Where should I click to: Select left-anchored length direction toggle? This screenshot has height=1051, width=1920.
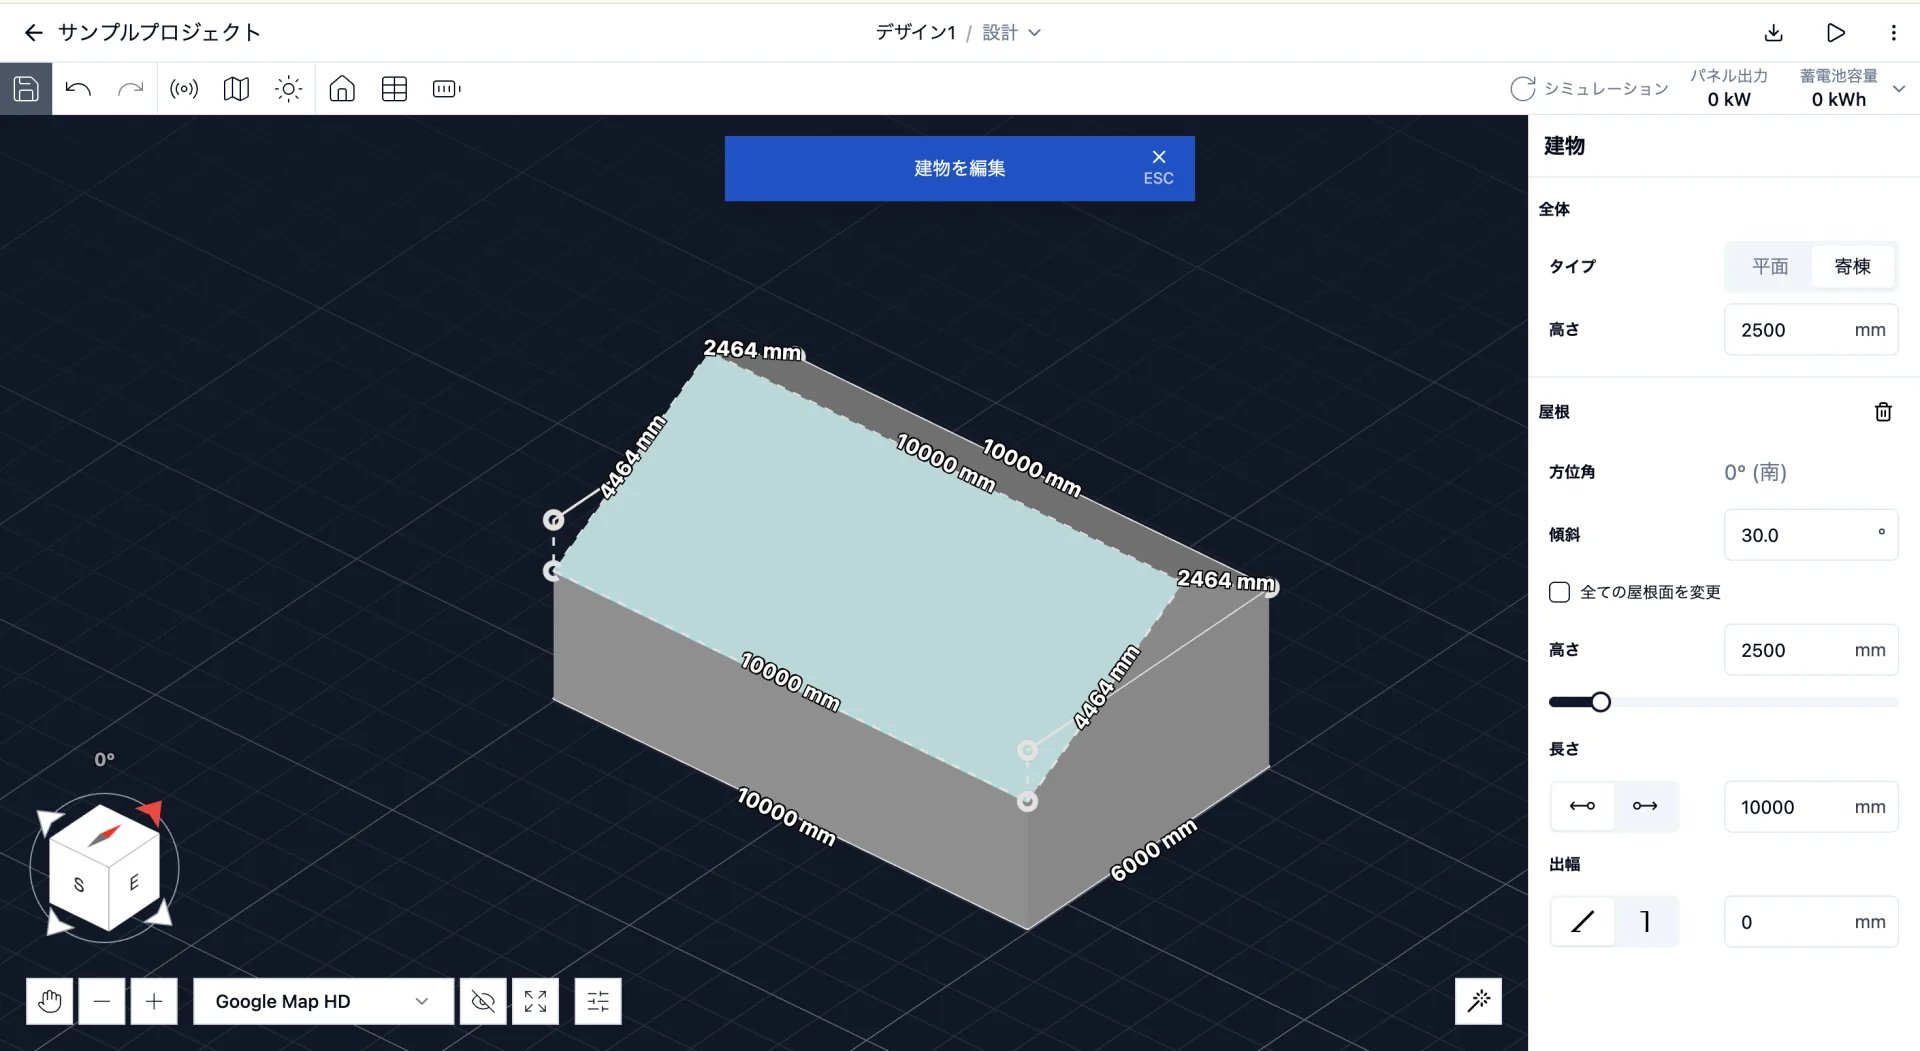[1582, 806]
